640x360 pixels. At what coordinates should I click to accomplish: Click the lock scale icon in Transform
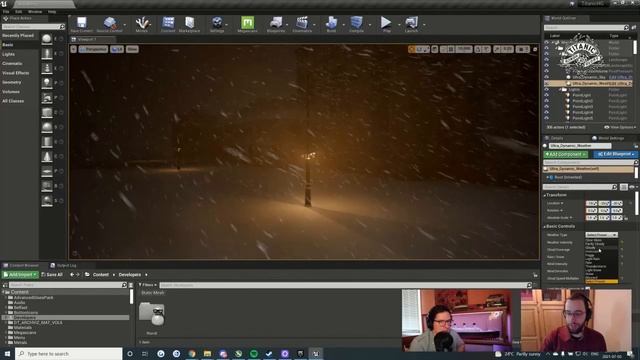(626, 218)
